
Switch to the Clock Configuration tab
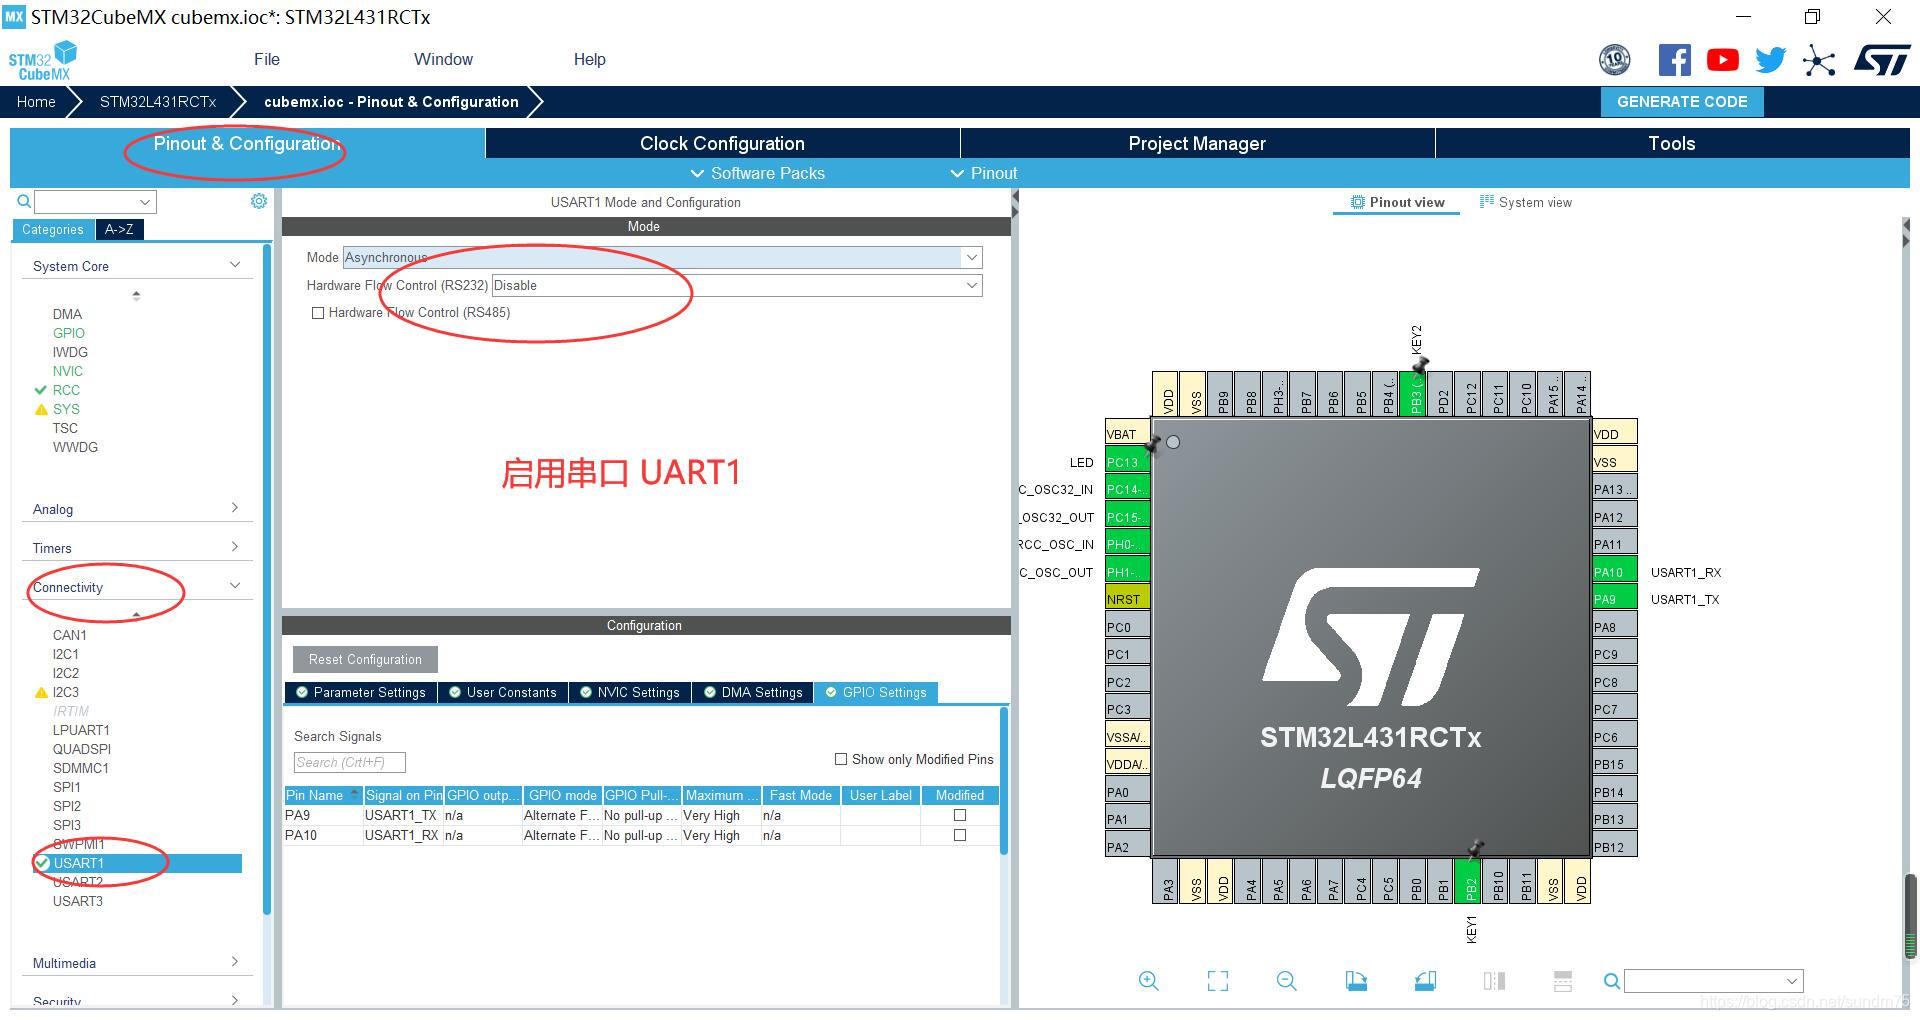click(722, 143)
